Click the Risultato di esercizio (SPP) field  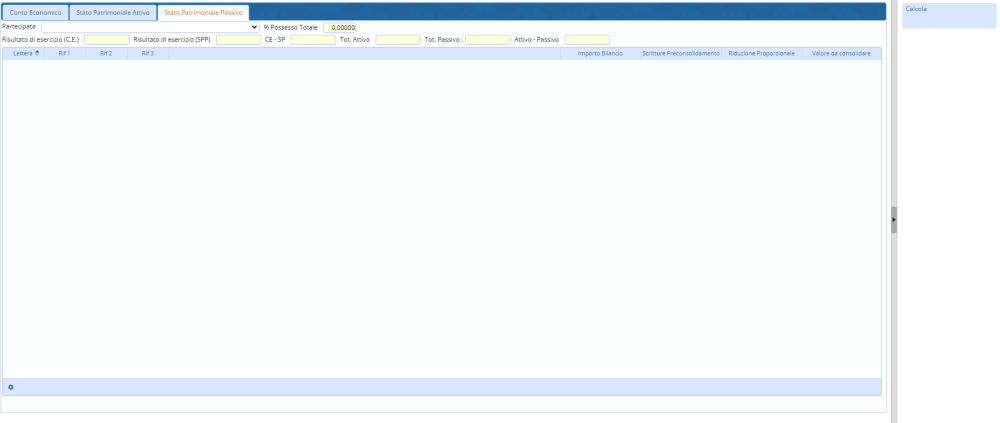[x=238, y=40]
